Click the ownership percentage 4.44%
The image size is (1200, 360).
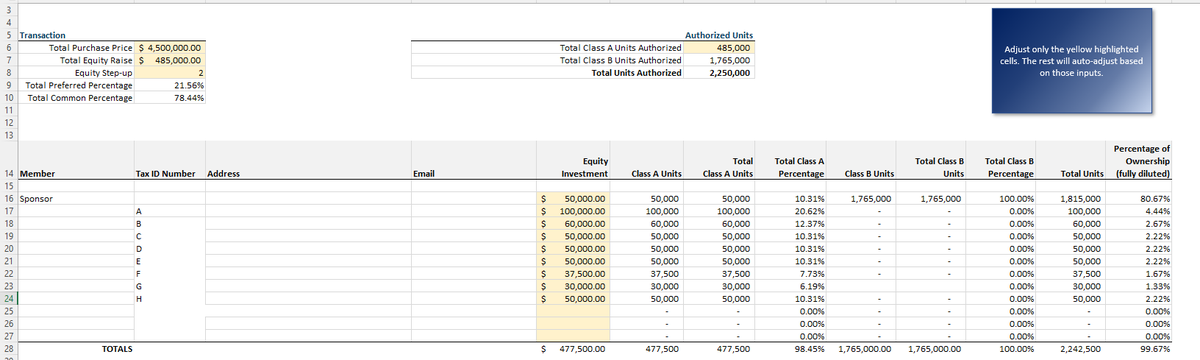click(1139, 211)
